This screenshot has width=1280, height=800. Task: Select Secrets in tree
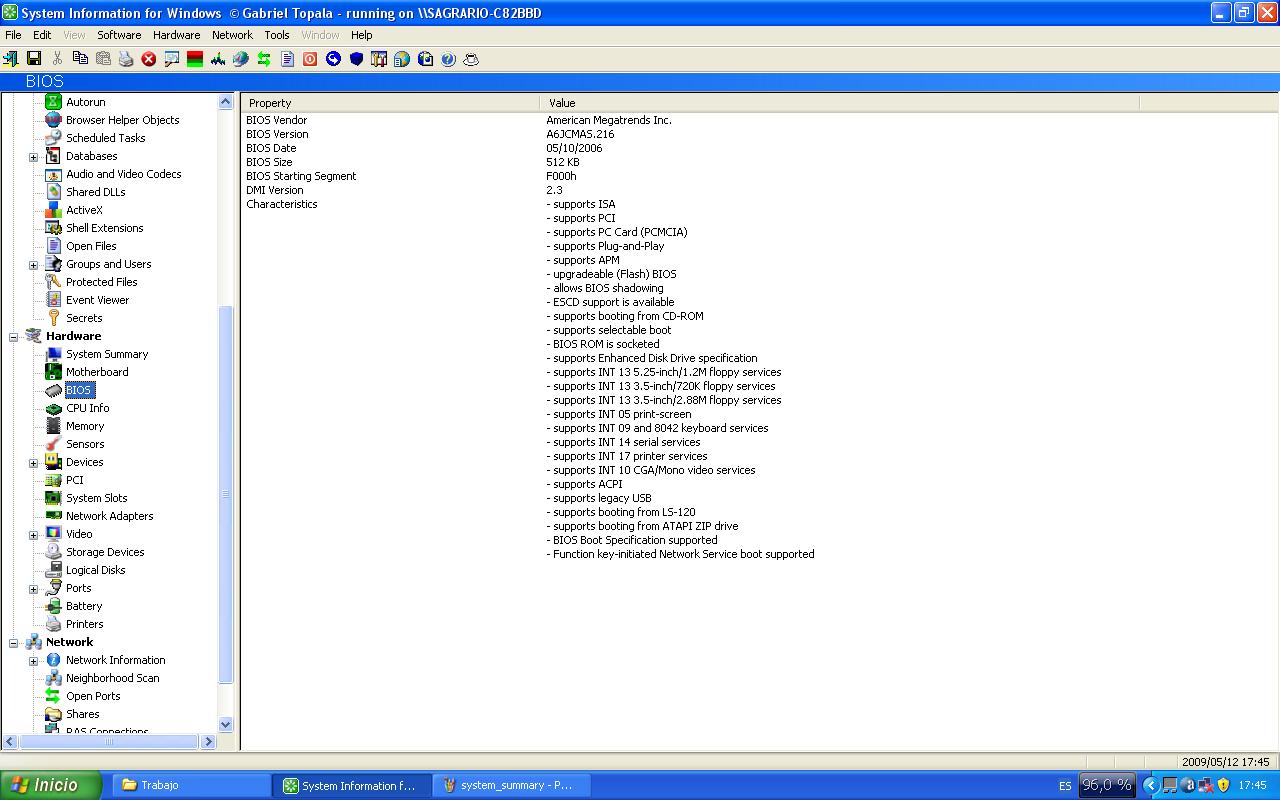[x=84, y=318]
